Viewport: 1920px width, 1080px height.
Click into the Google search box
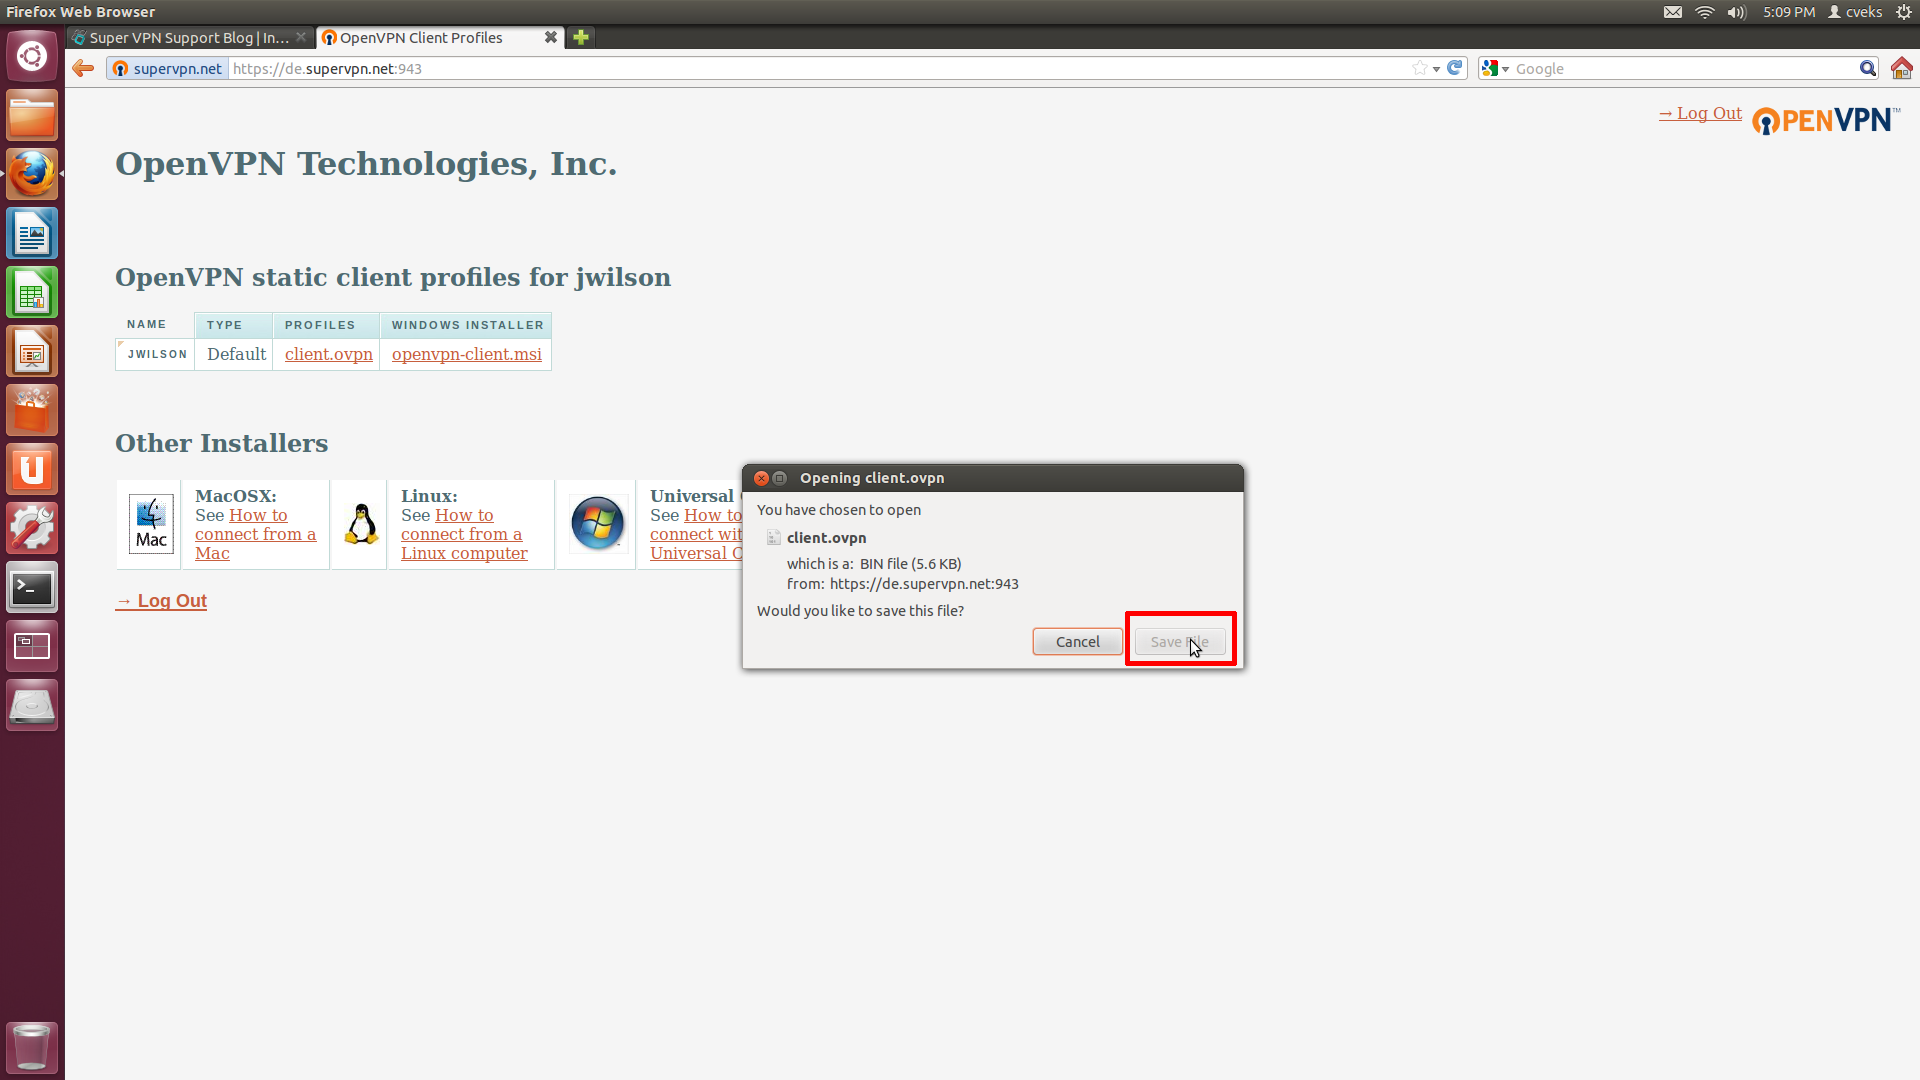point(1685,68)
